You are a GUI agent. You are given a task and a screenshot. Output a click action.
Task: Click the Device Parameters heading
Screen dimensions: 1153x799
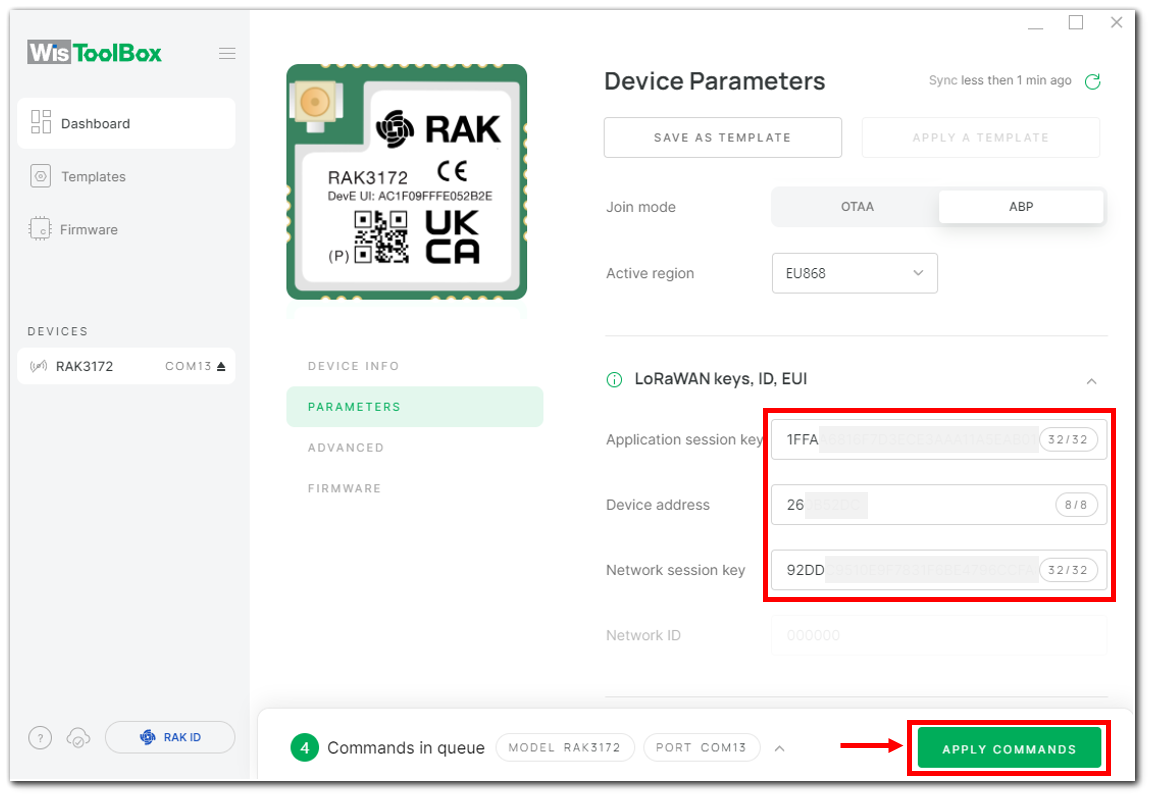coord(715,81)
